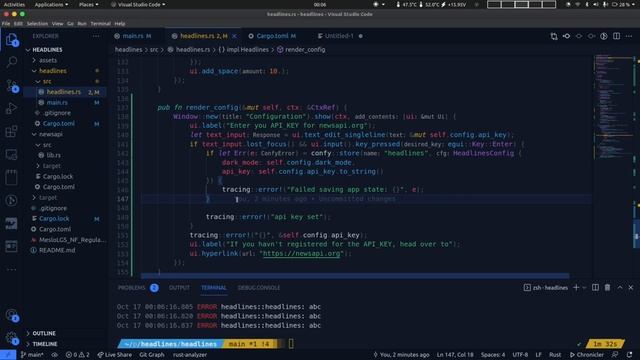
Task: Switch to Untitled-1 editor tab
Action: click(339, 36)
